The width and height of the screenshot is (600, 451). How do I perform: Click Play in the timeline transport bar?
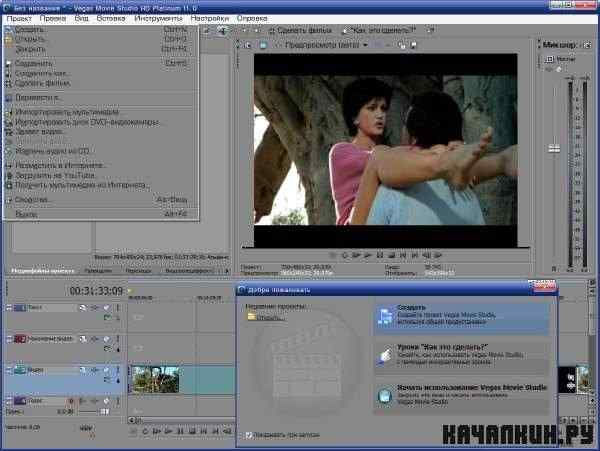click(168, 431)
